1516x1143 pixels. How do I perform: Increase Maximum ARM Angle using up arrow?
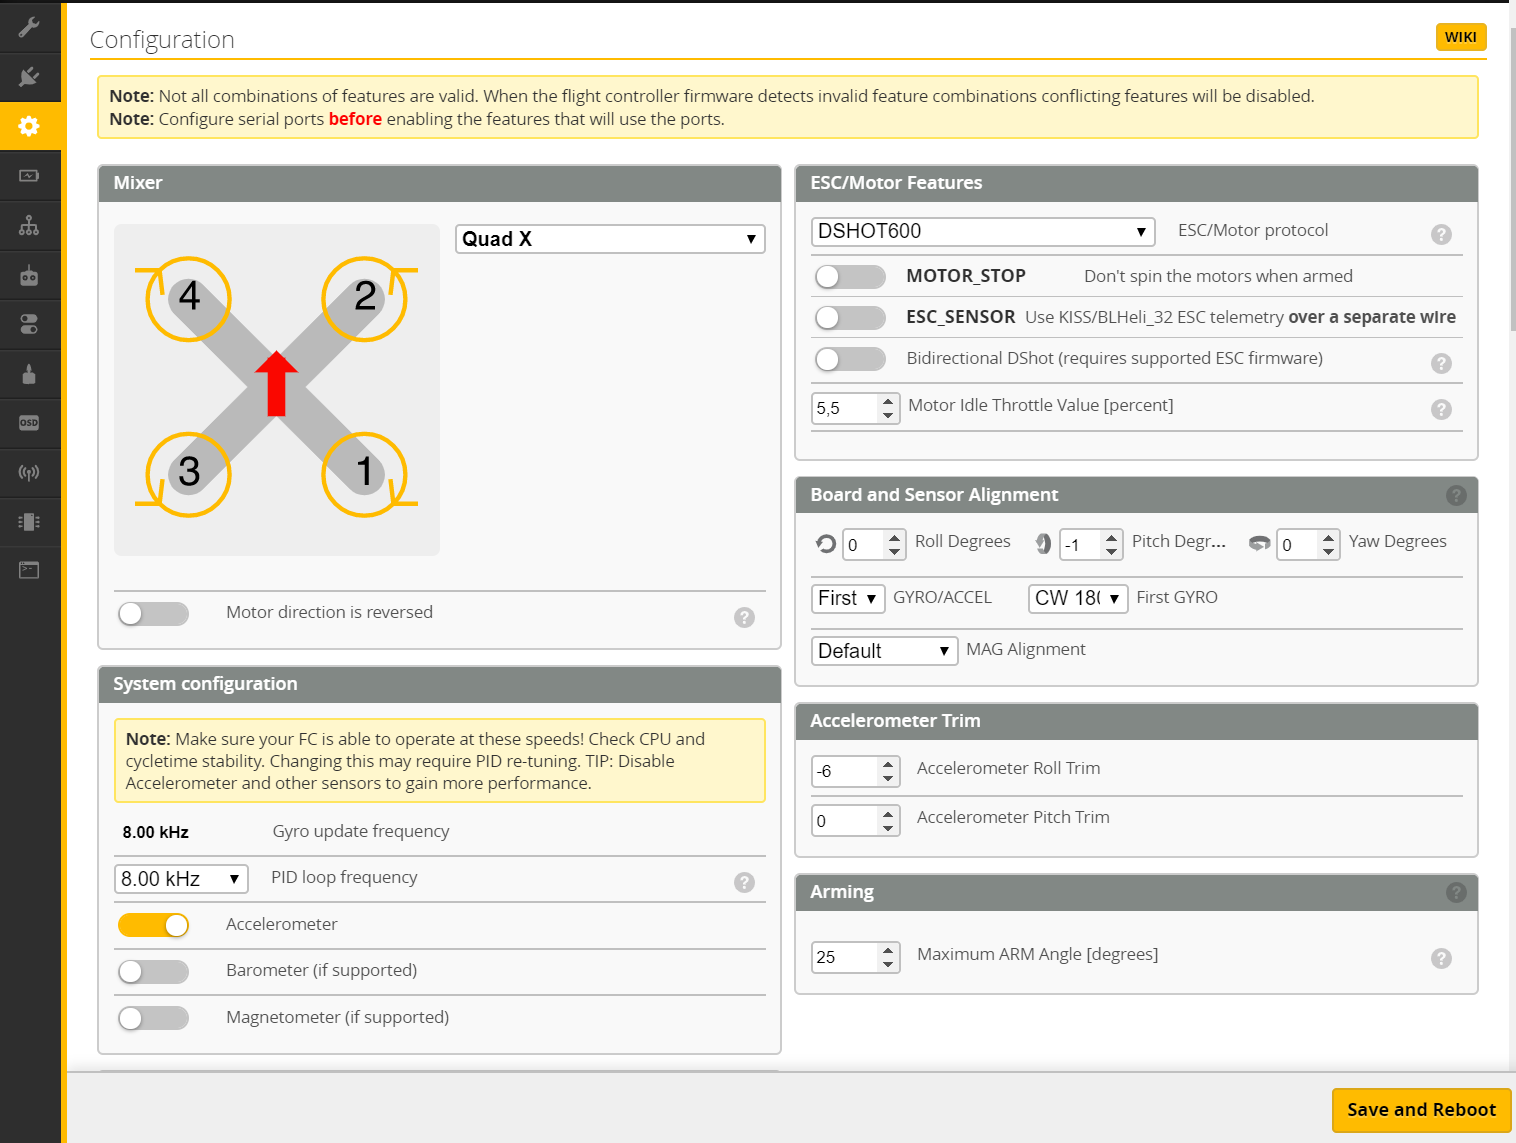pos(888,949)
